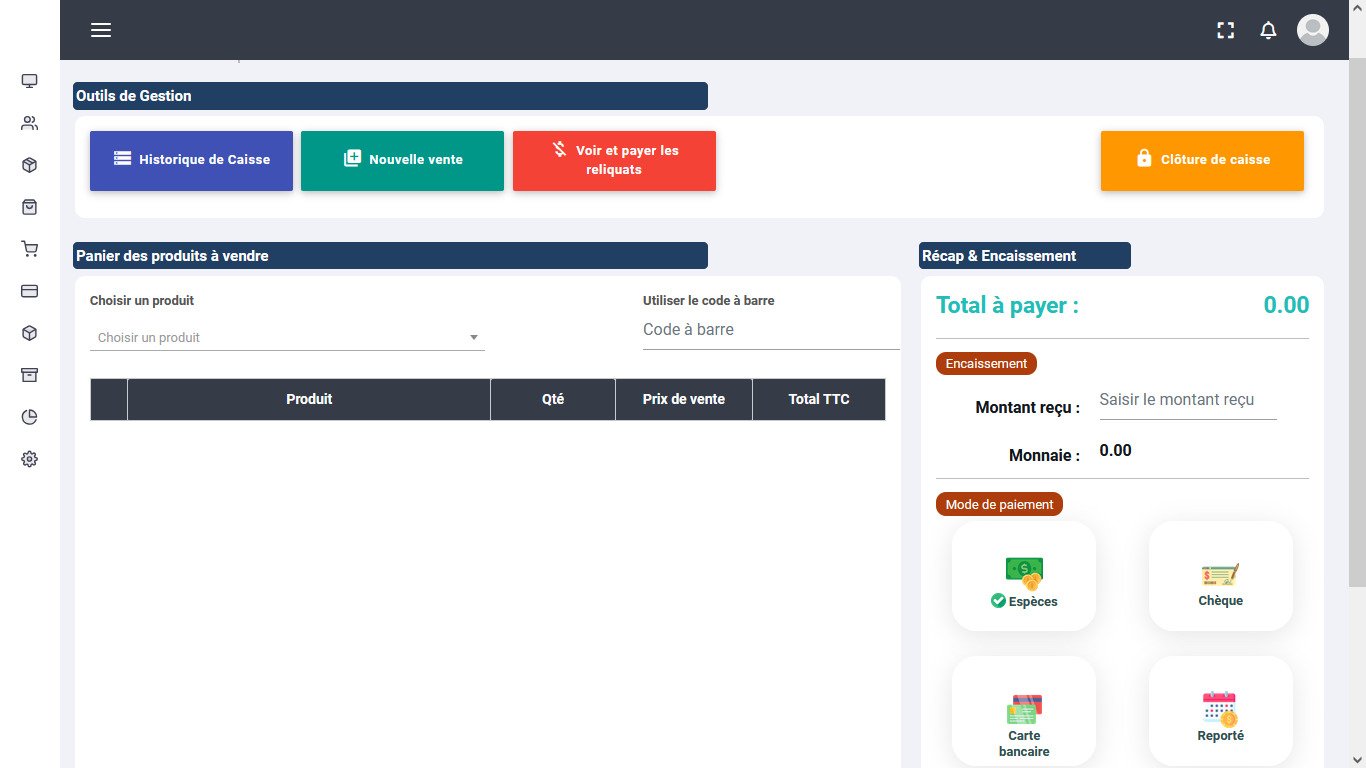
Task: Open the users section in the sidebar
Action: (x=29, y=122)
